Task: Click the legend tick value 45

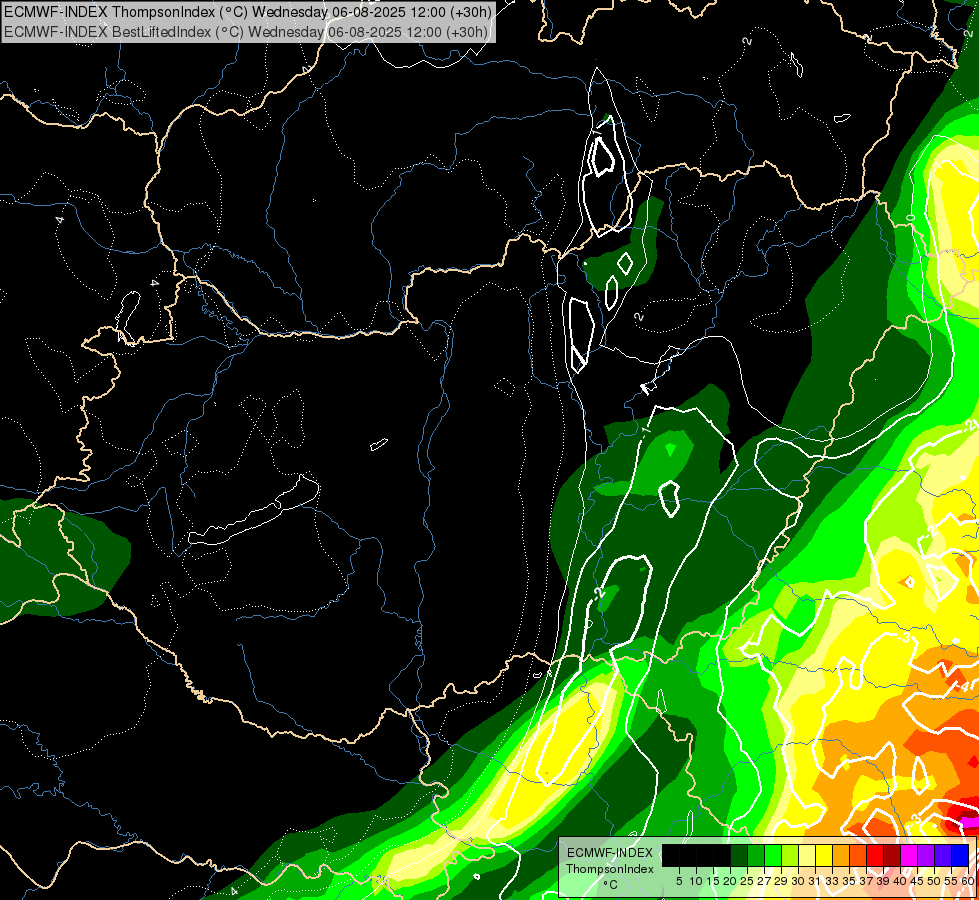Action: [918, 881]
